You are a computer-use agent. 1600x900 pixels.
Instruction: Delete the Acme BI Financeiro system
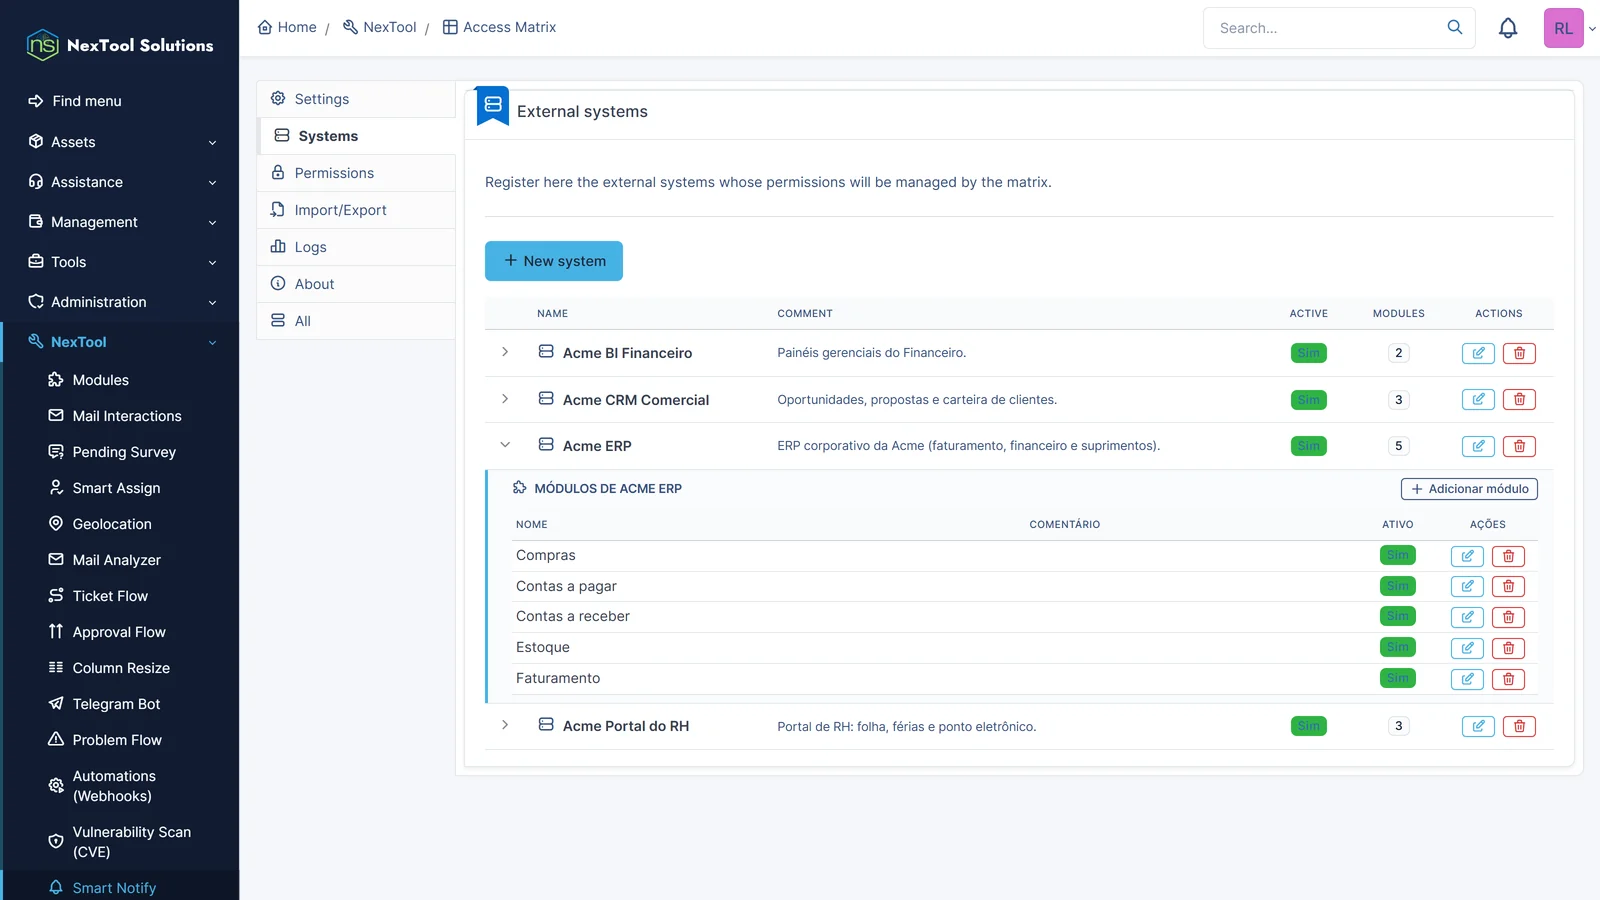[x=1519, y=353]
